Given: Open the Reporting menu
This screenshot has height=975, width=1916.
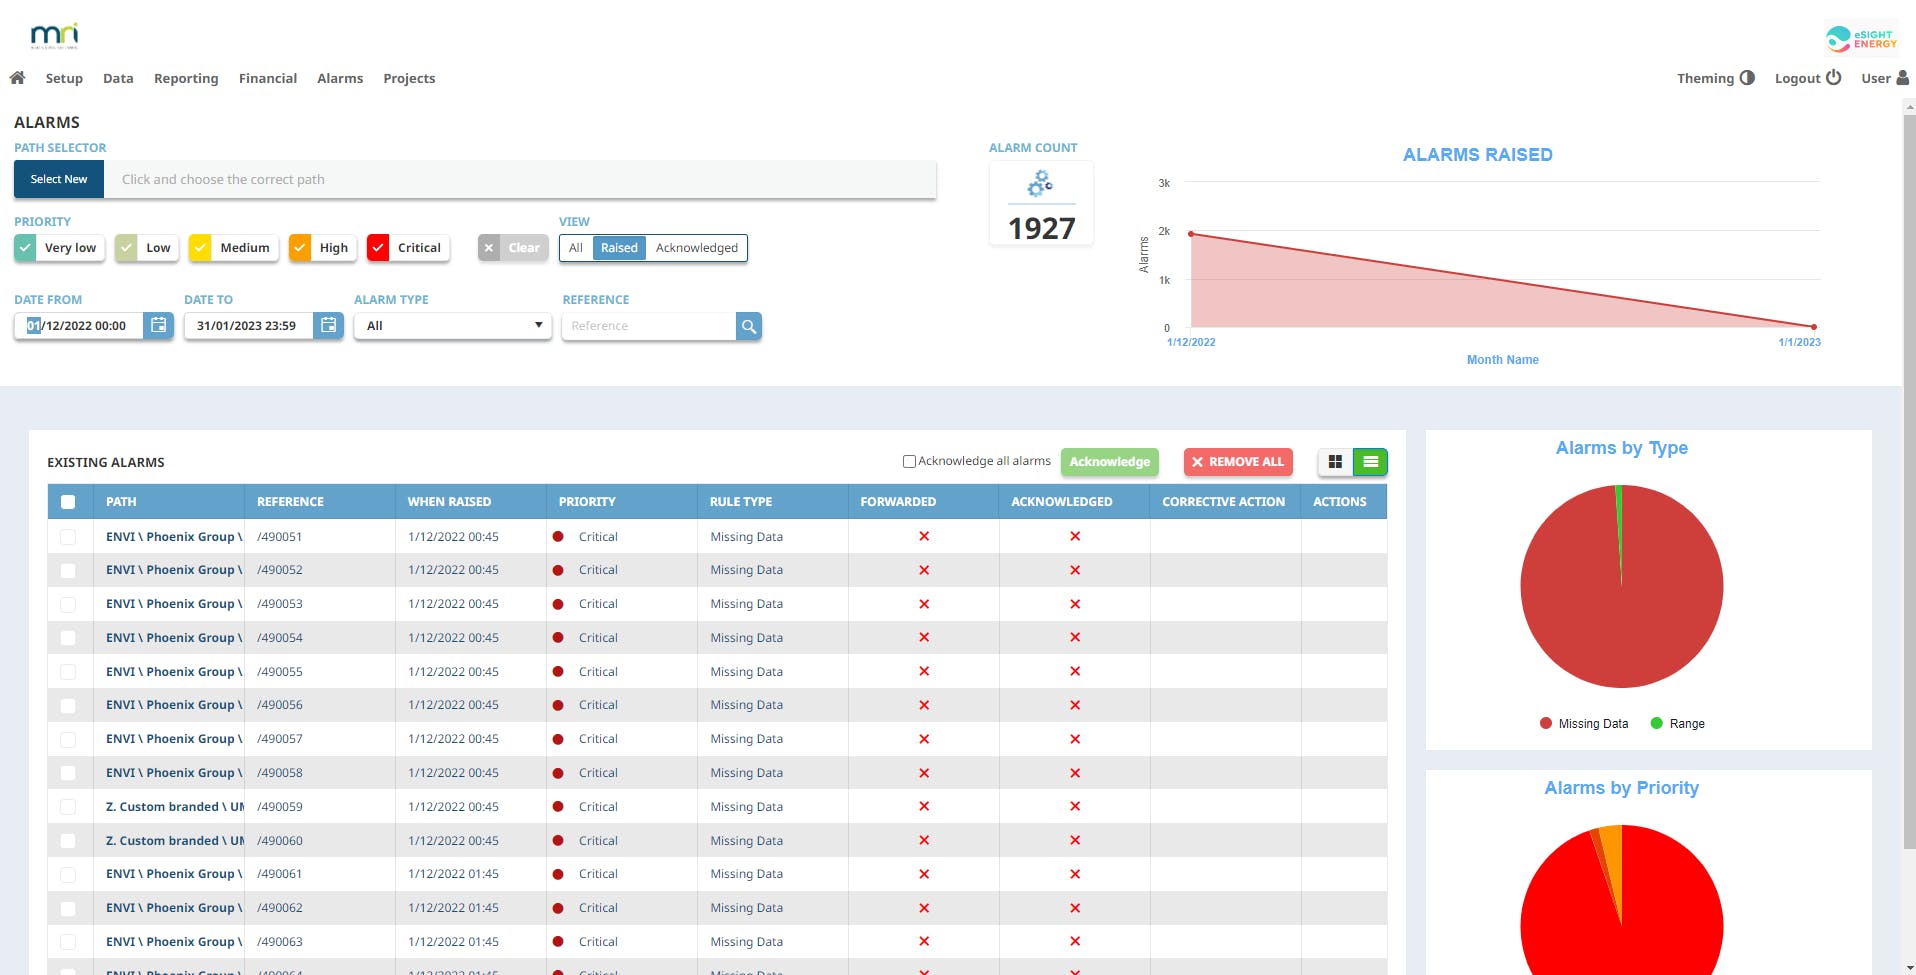Looking at the screenshot, I should point(185,78).
